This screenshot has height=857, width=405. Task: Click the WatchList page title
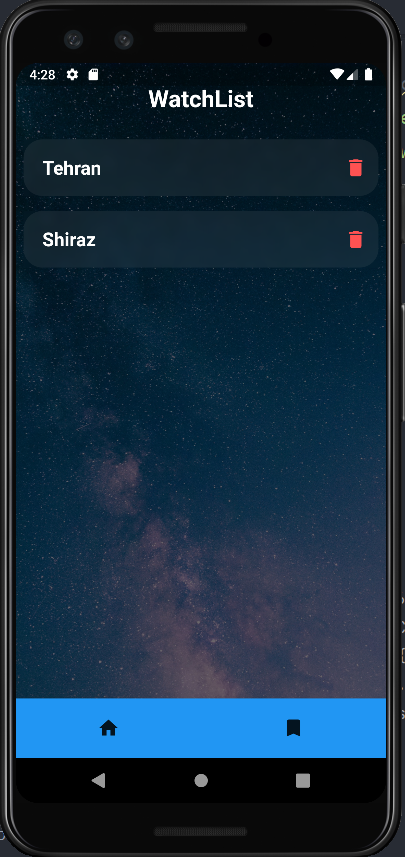tap(201, 99)
